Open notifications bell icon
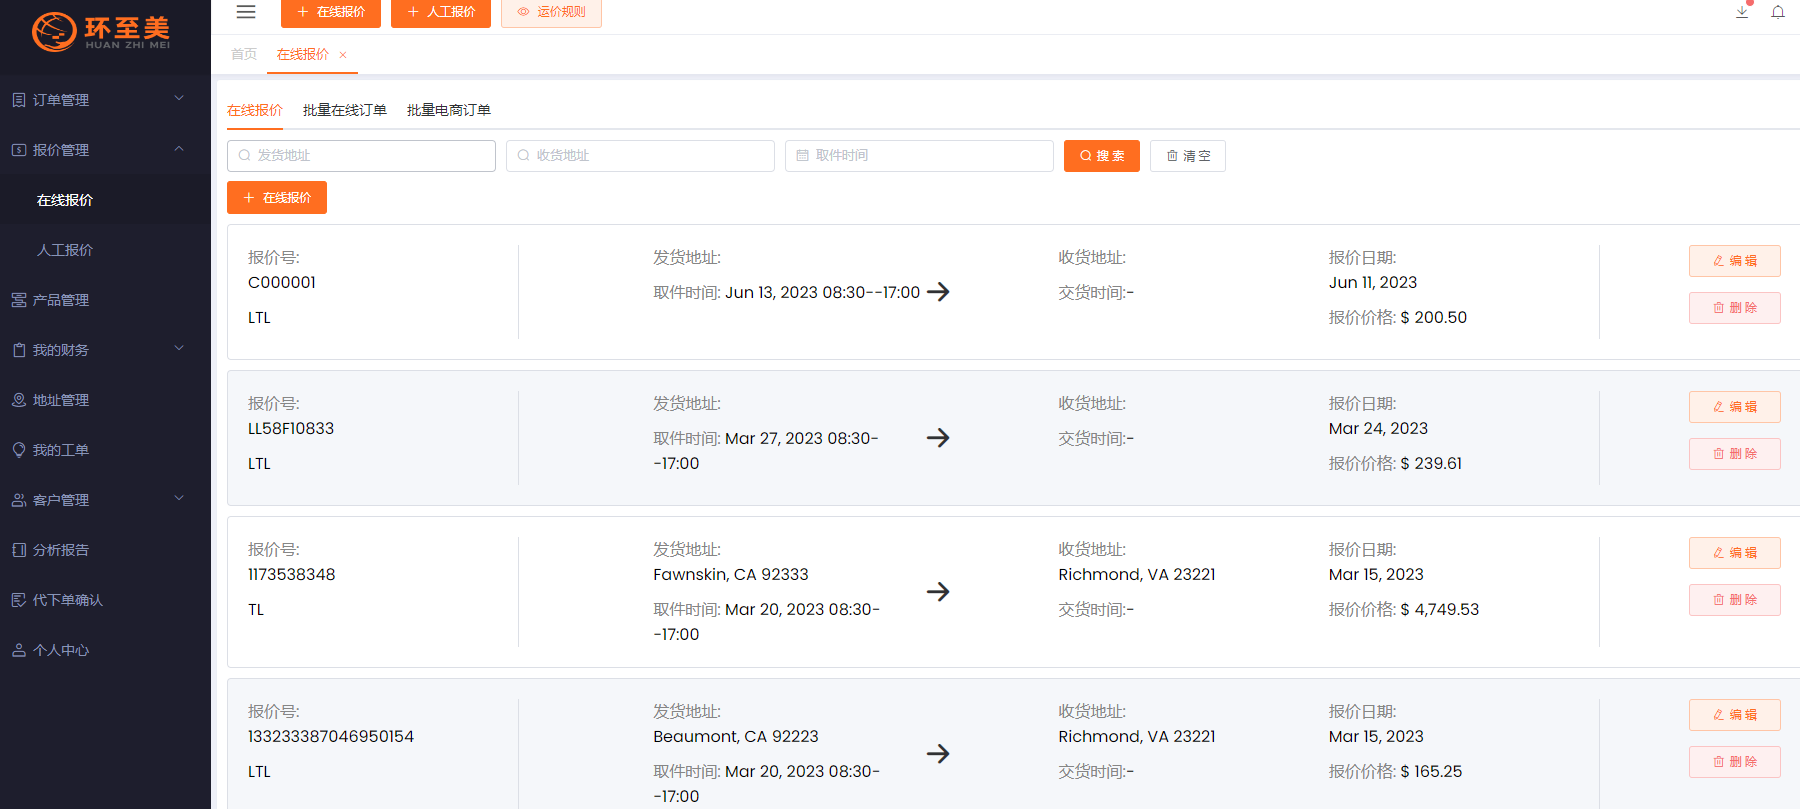 pos(1778,12)
